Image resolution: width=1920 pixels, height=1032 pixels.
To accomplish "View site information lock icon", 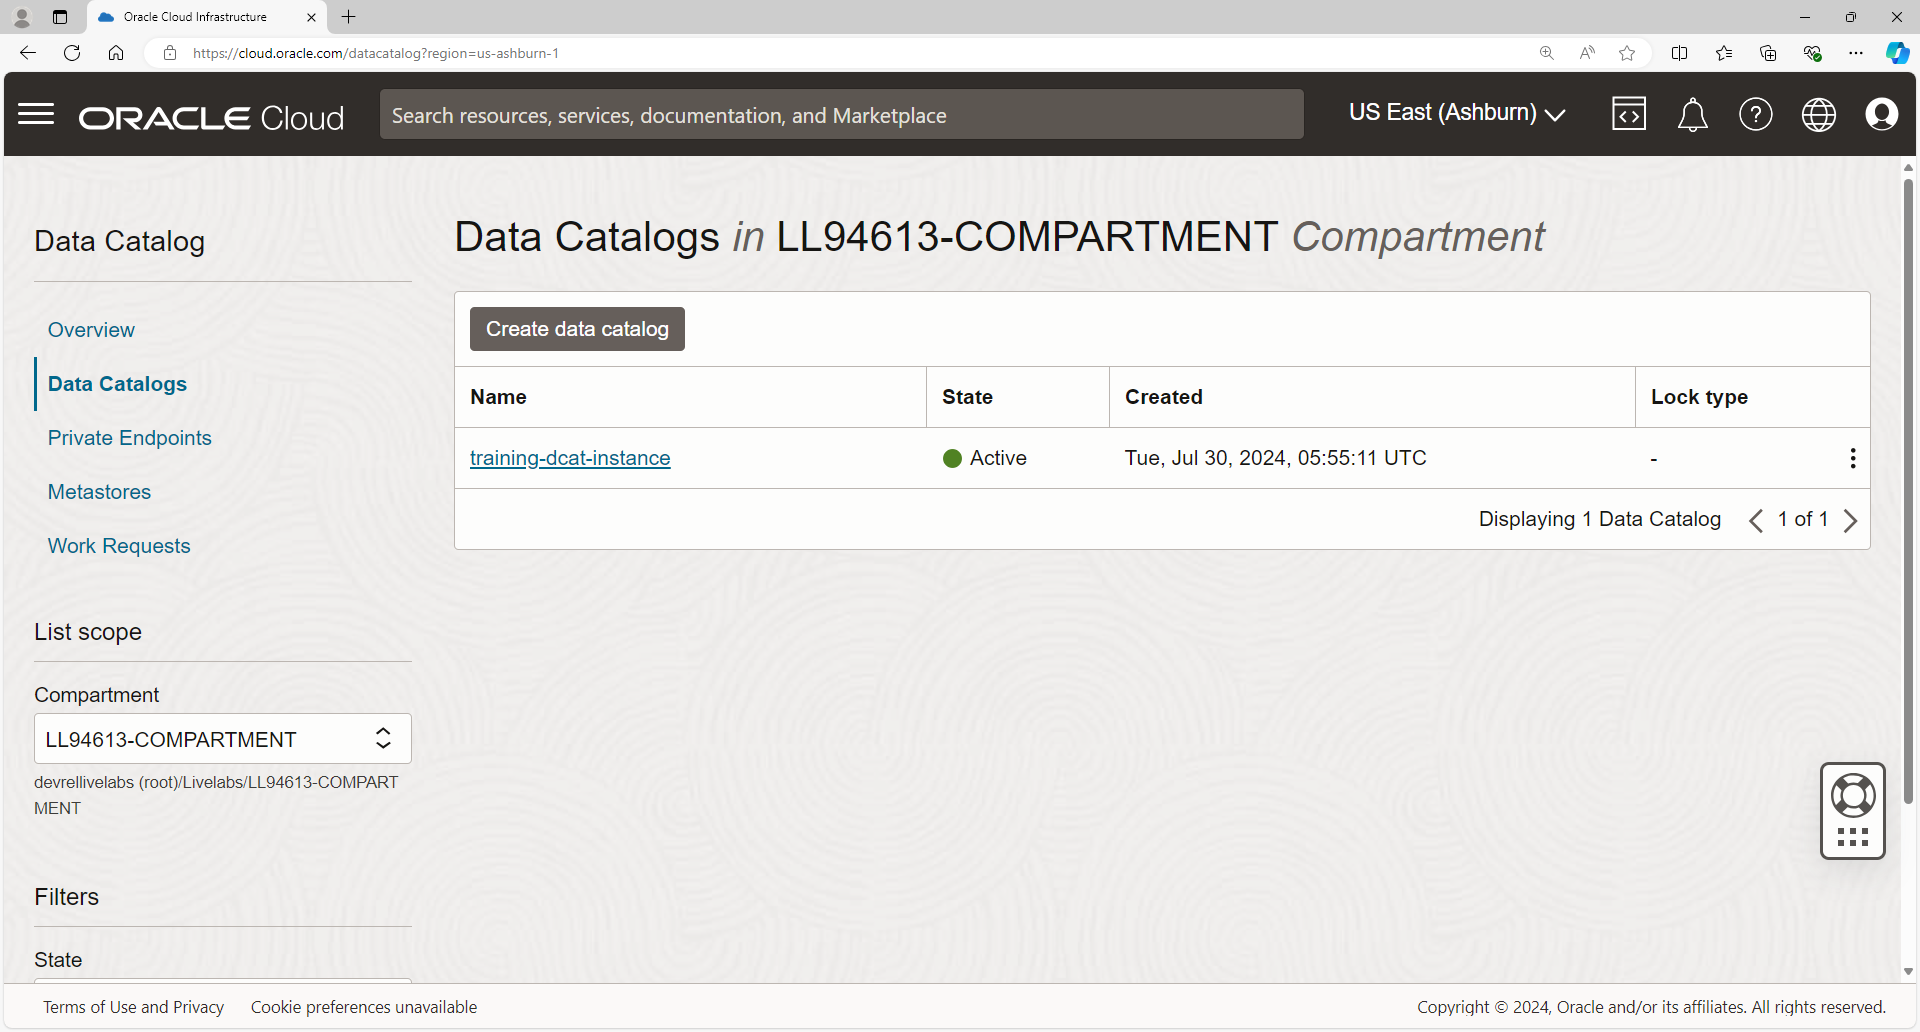I will pyautogui.click(x=170, y=53).
